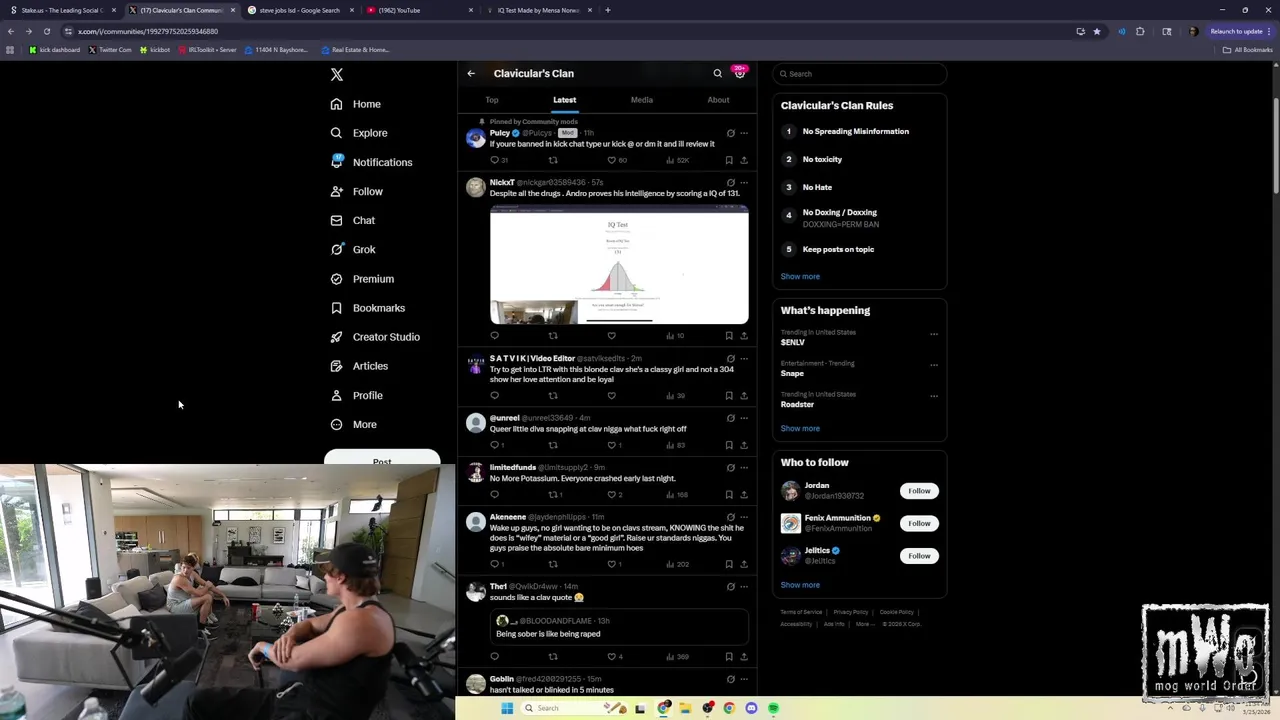The height and width of the screenshot is (720, 1280).
Task: Like the Akeneene post
Action: [x=612, y=564]
